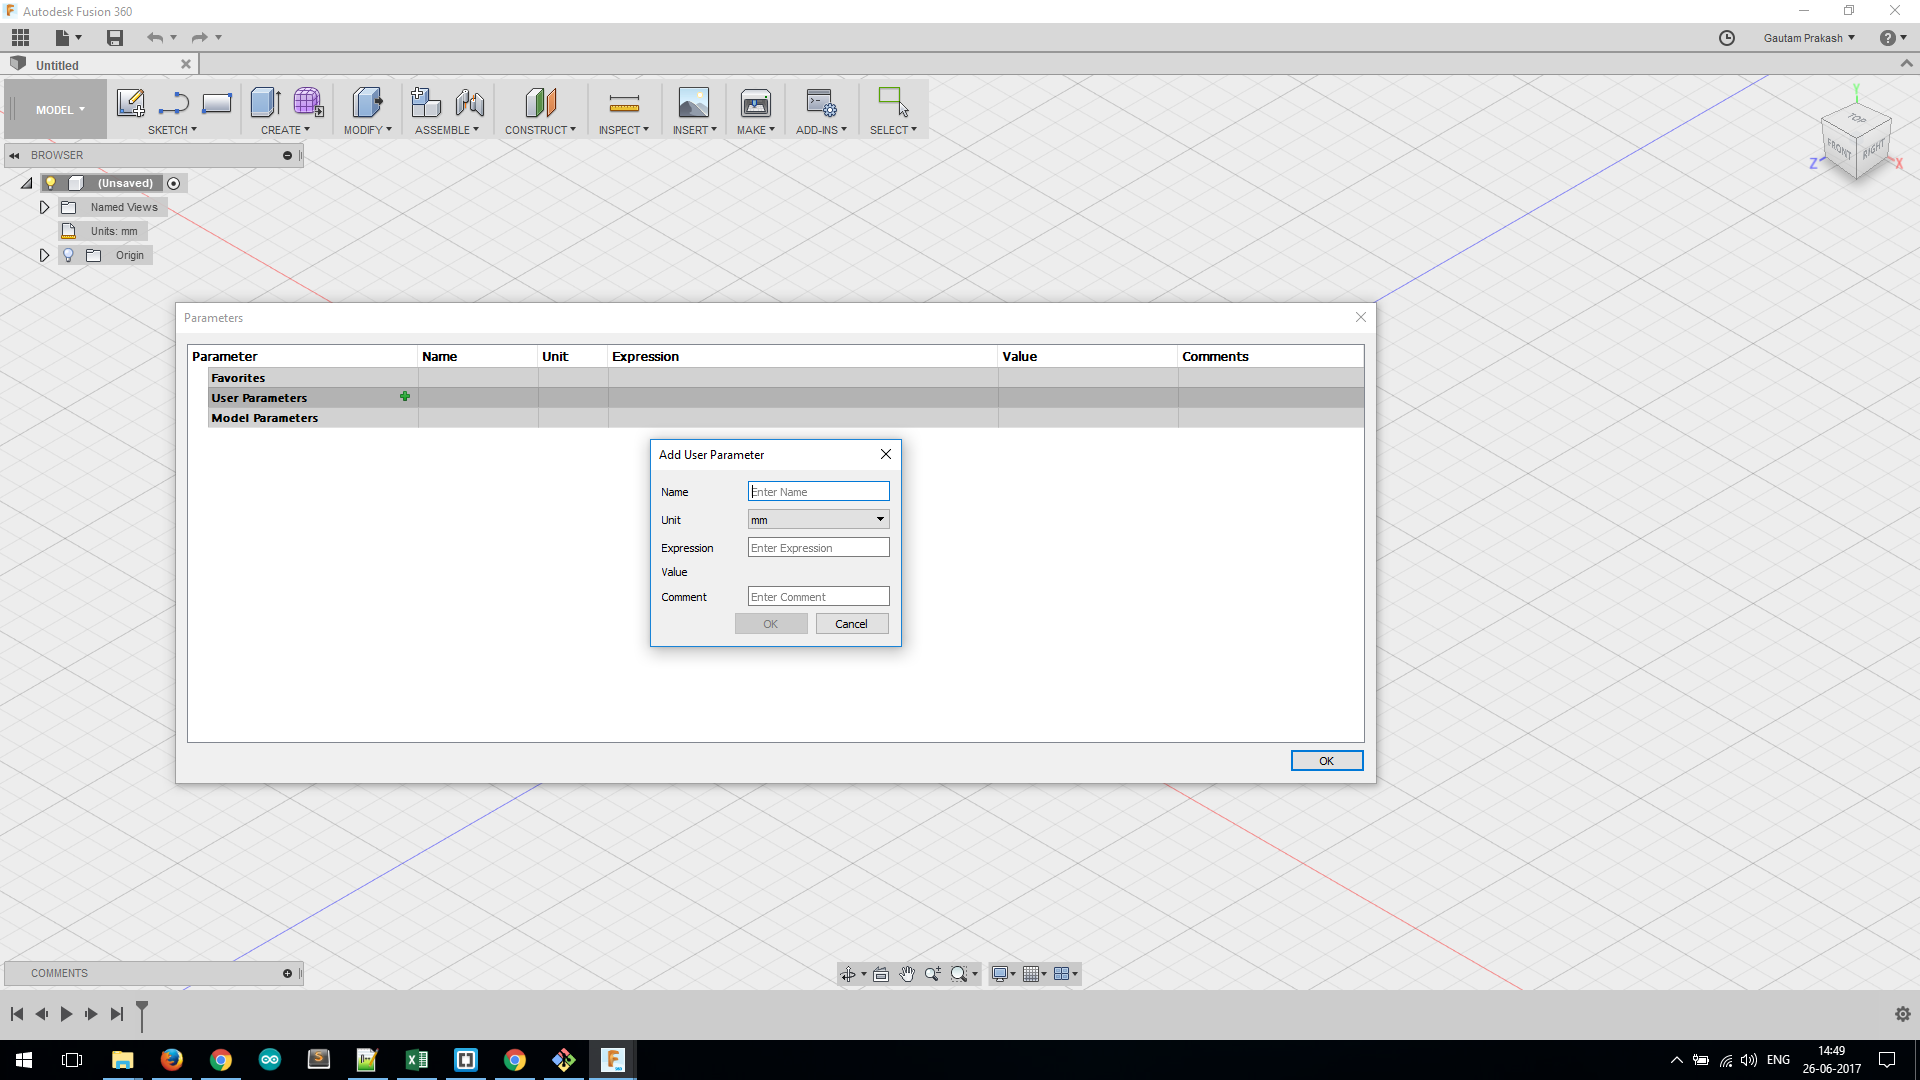
Task: Select the Joint tool
Action: [x=470, y=102]
